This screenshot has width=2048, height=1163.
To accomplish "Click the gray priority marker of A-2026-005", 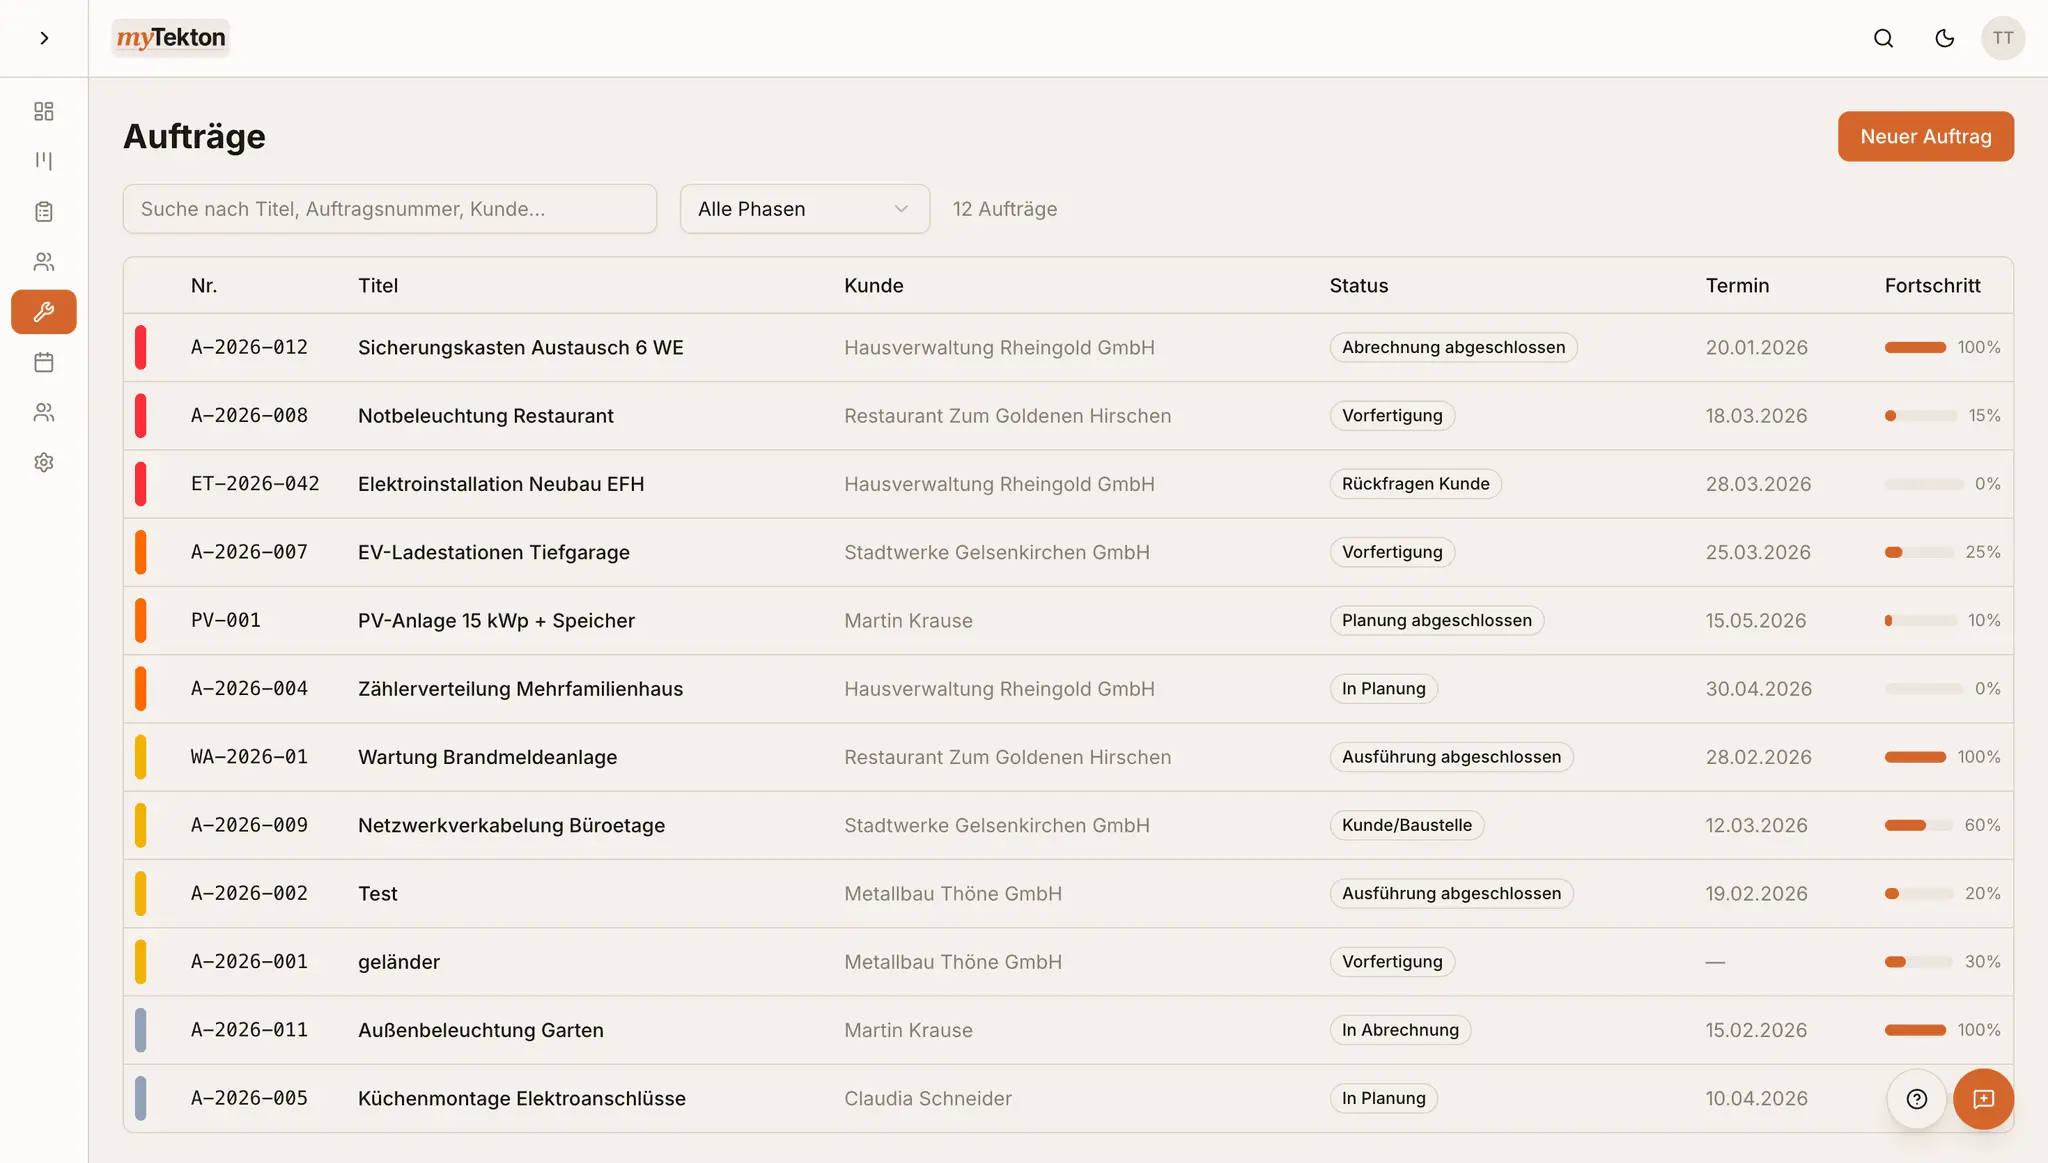I will coord(141,1099).
